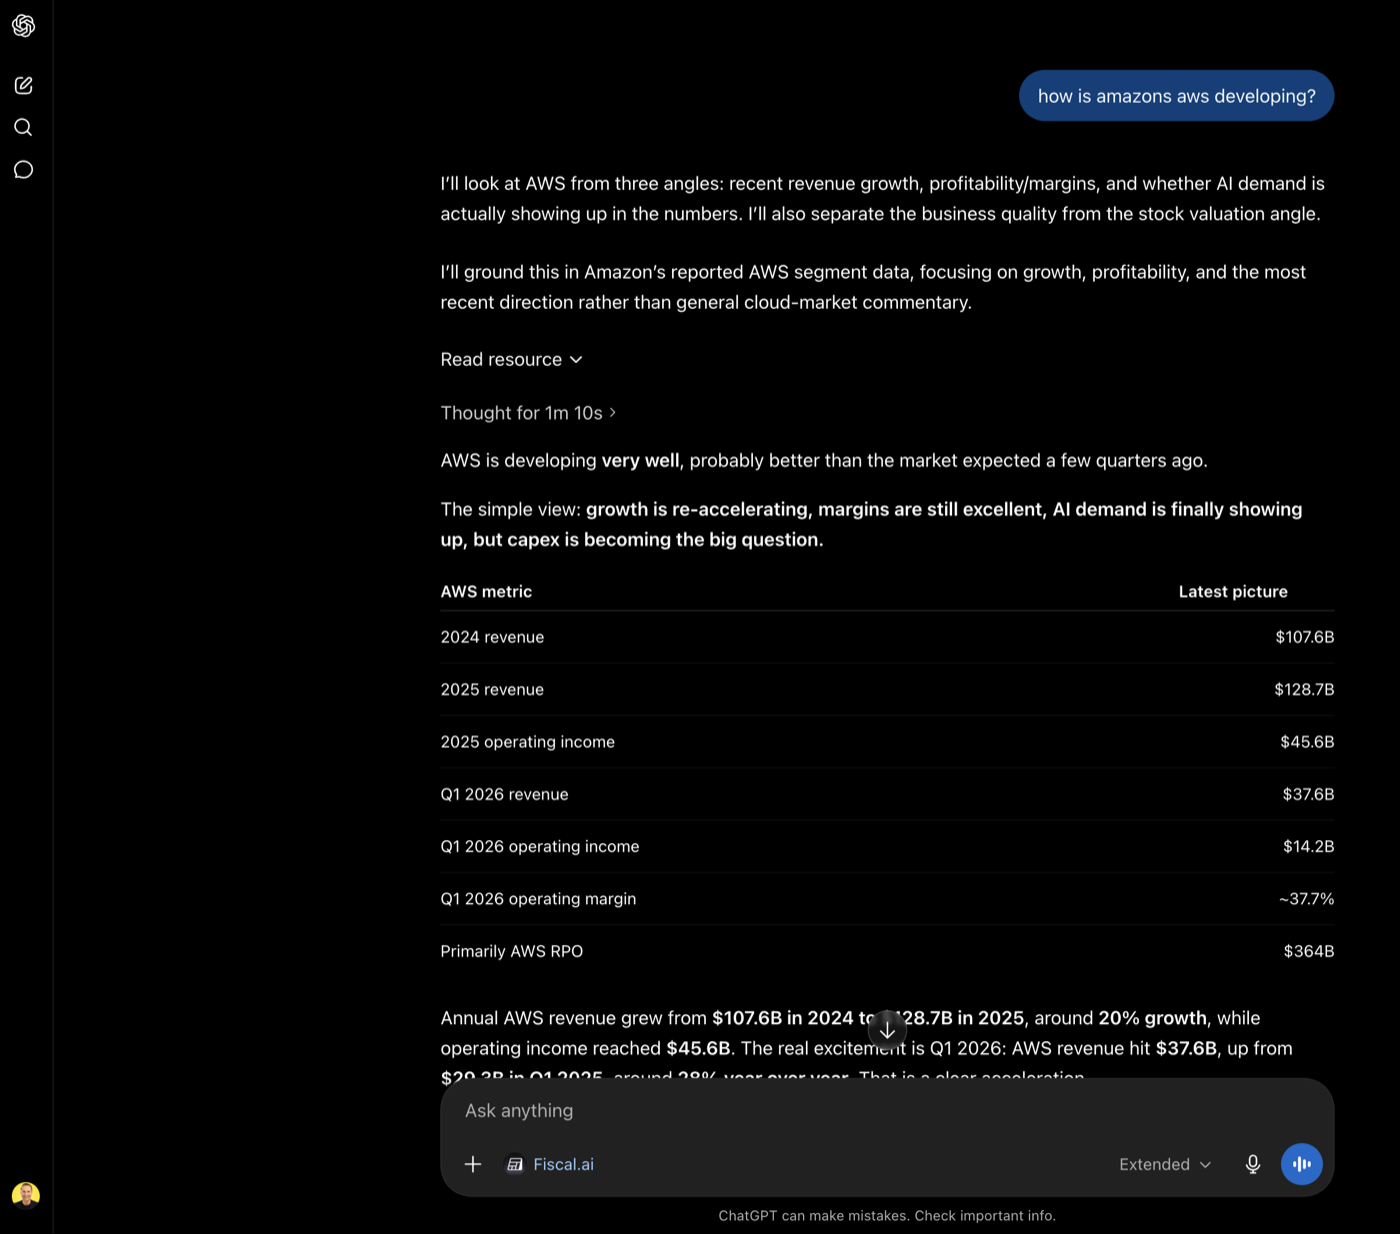Screen dimensions: 1400x1234
Task: Open attachments with the plus icon
Action: pos(473,1164)
